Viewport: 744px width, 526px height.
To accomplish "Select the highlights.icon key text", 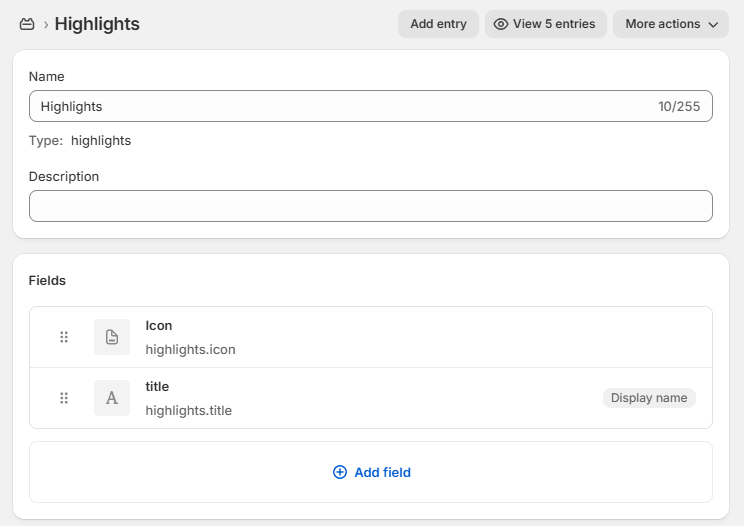I will coord(190,350).
